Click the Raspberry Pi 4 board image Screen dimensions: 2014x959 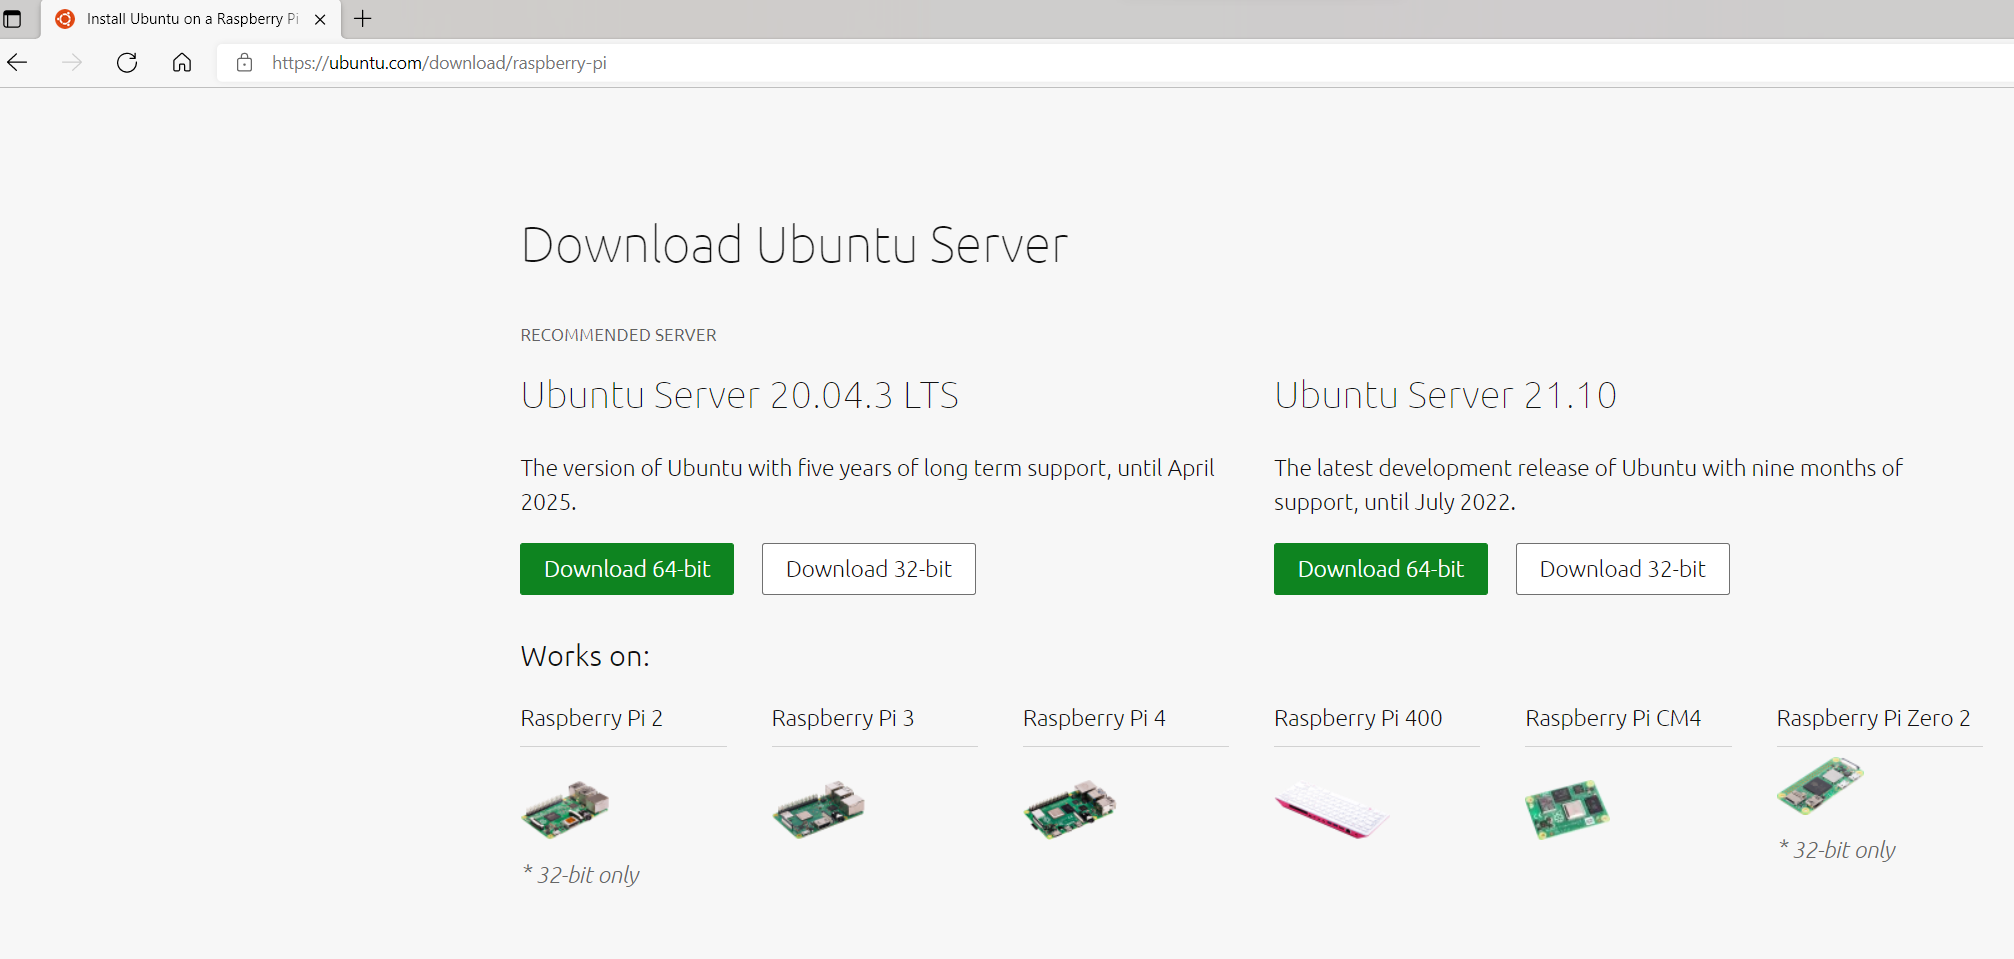1069,809
